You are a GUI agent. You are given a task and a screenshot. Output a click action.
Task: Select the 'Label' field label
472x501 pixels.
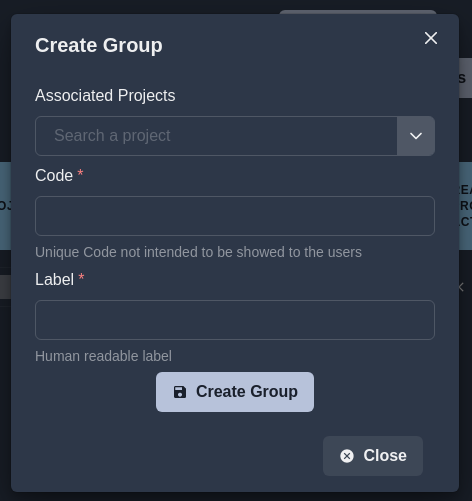(54, 279)
